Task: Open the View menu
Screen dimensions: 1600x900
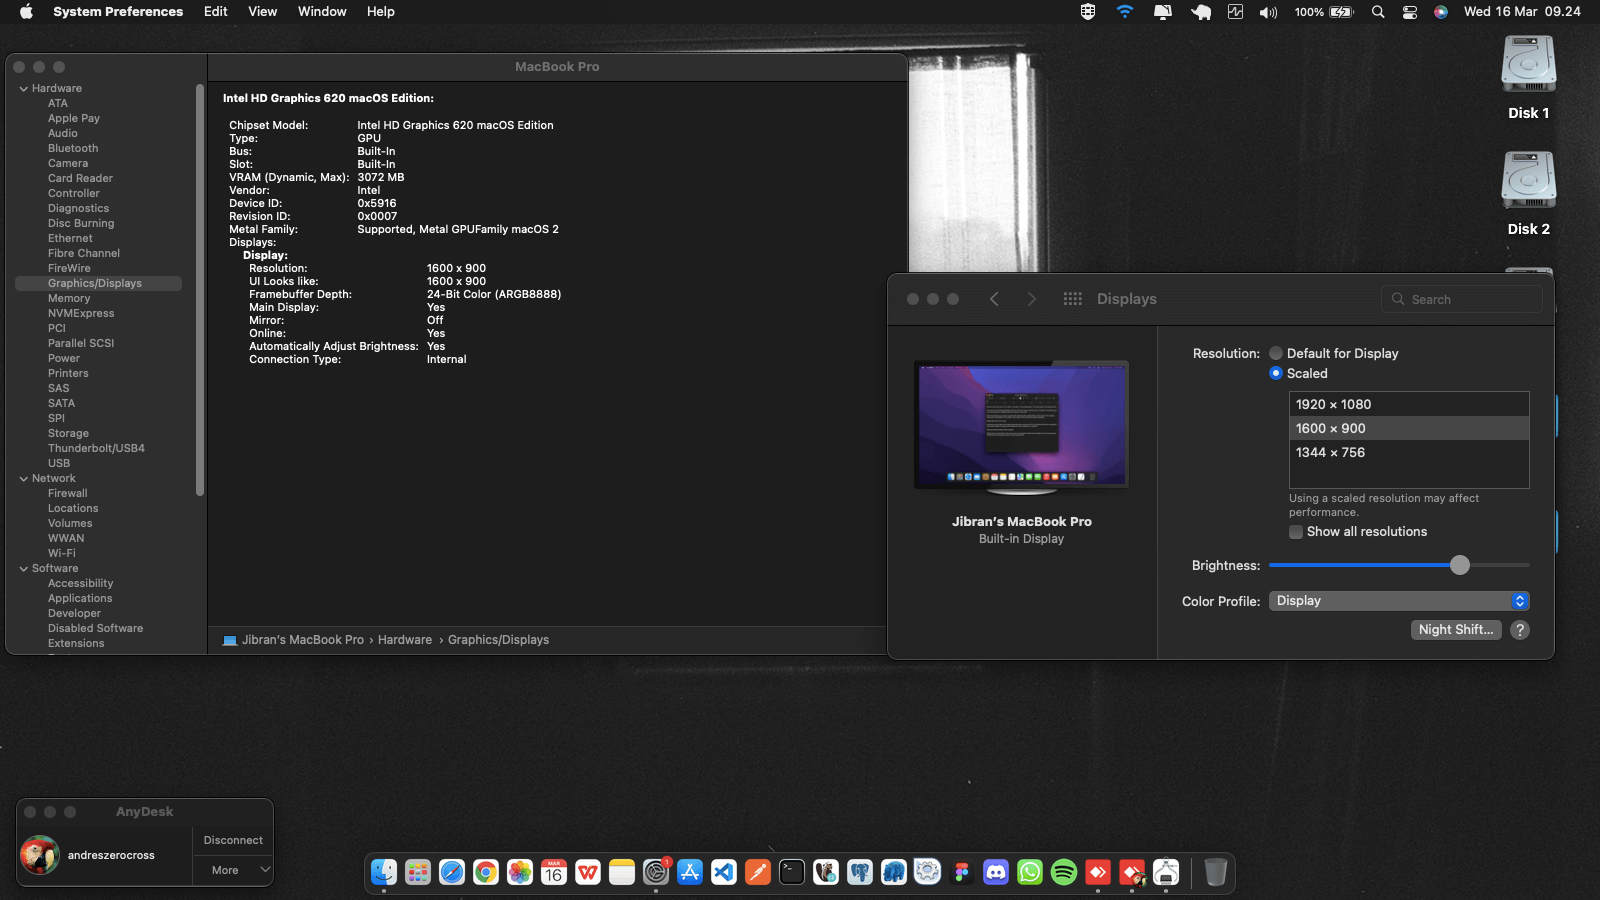Action: point(262,11)
